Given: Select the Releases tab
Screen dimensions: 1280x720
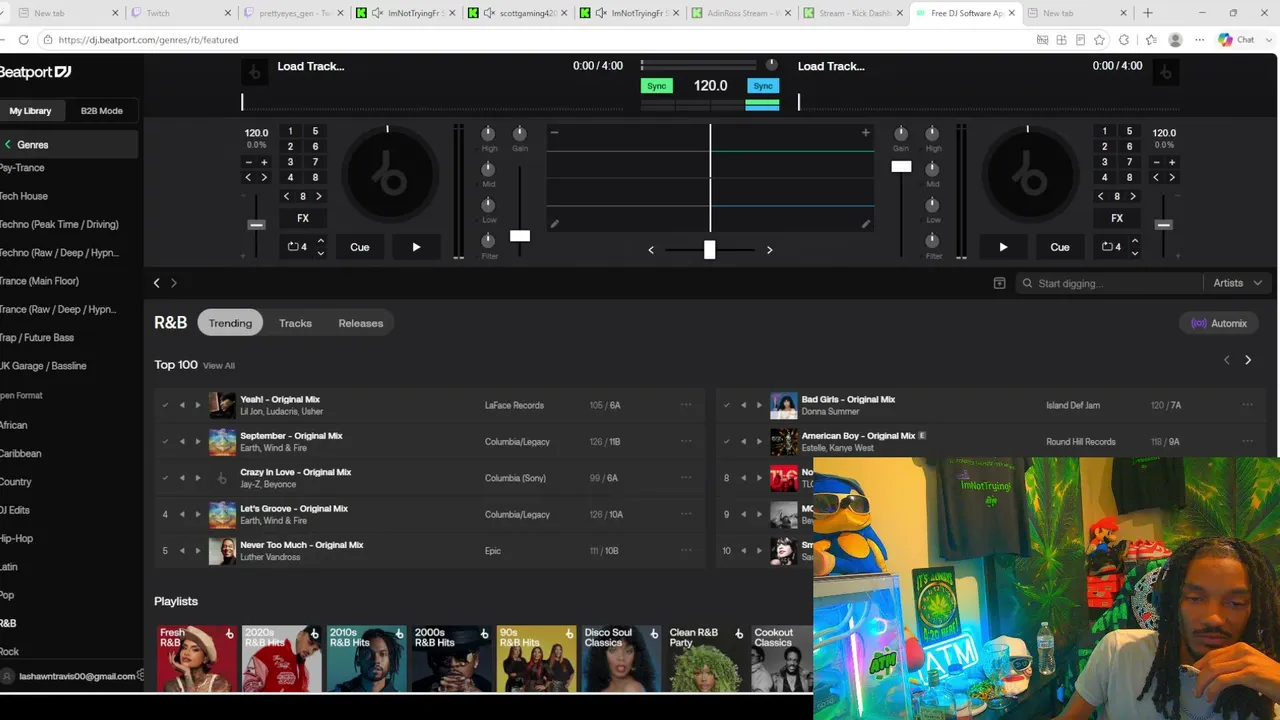Looking at the screenshot, I should tap(361, 323).
